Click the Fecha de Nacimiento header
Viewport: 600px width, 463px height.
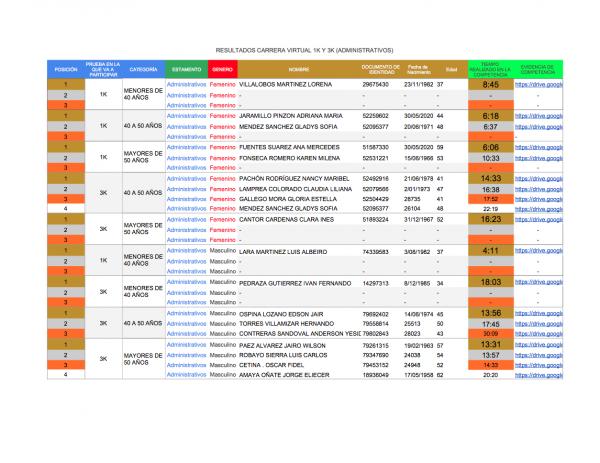[x=419, y=70]
